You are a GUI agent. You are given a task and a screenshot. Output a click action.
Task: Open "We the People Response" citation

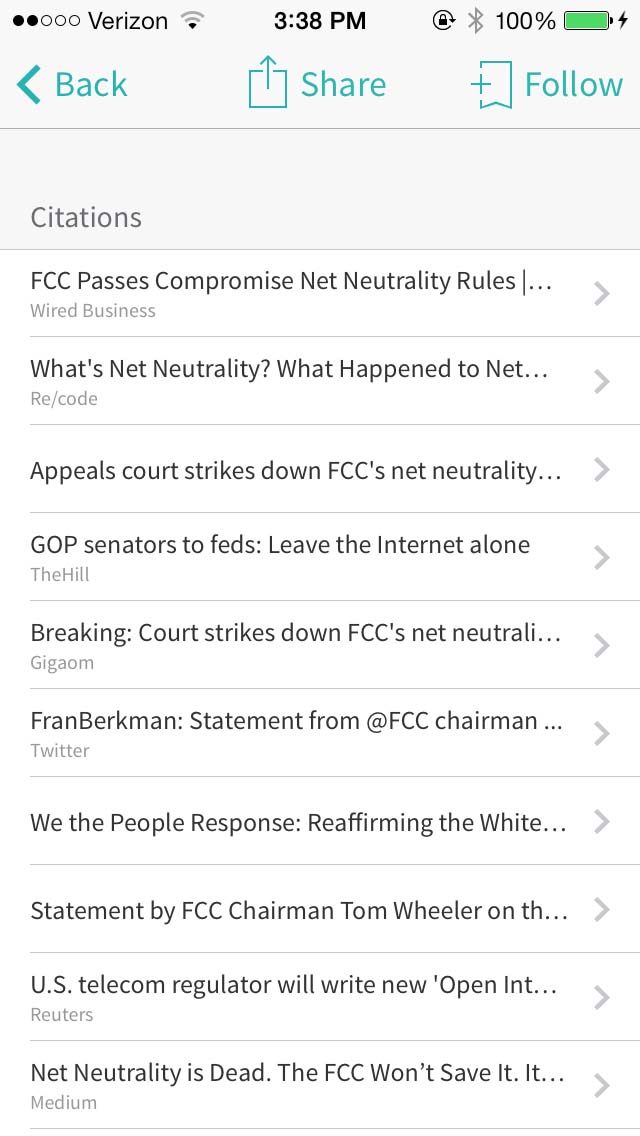pyautogui.click(x=299, y=822)
